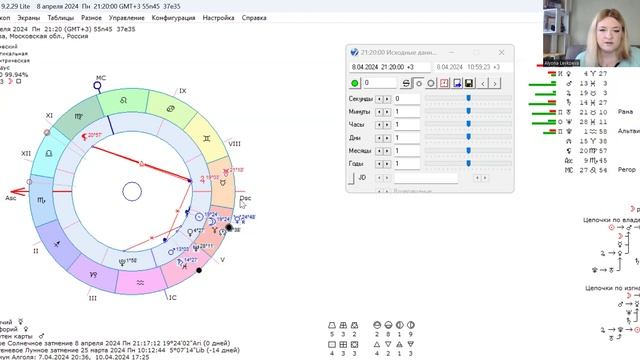Click the MC marker at the top of the chart

(97, 86)
